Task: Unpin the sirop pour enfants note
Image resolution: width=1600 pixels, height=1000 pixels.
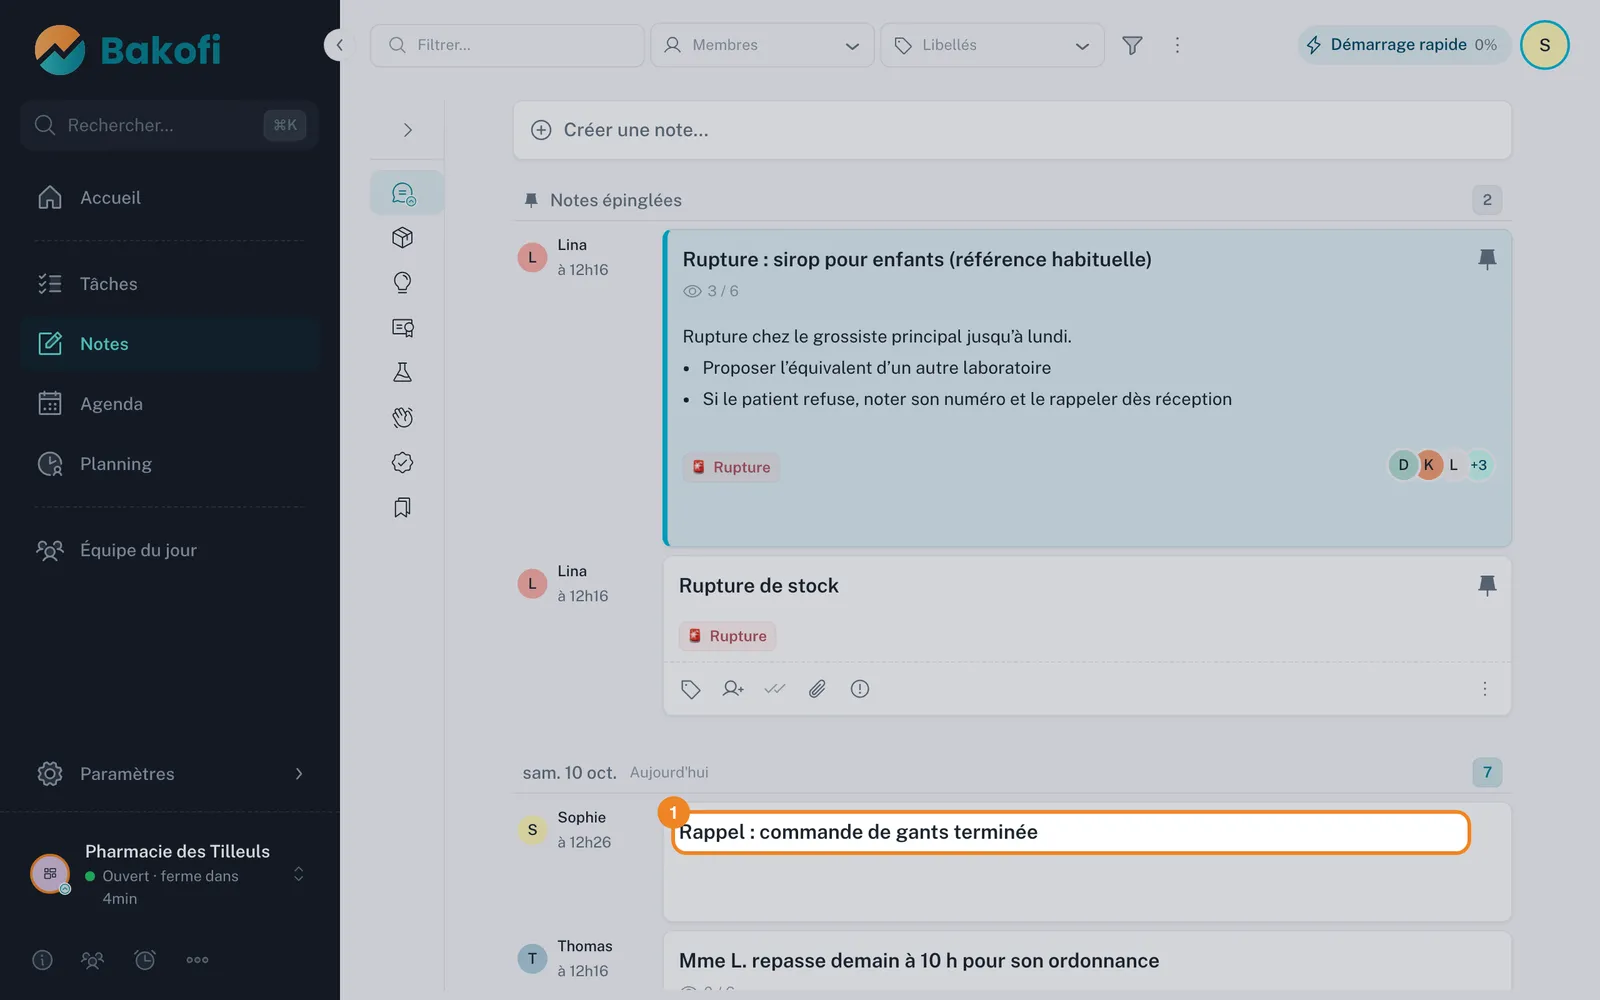Action: coord(1487,260)
